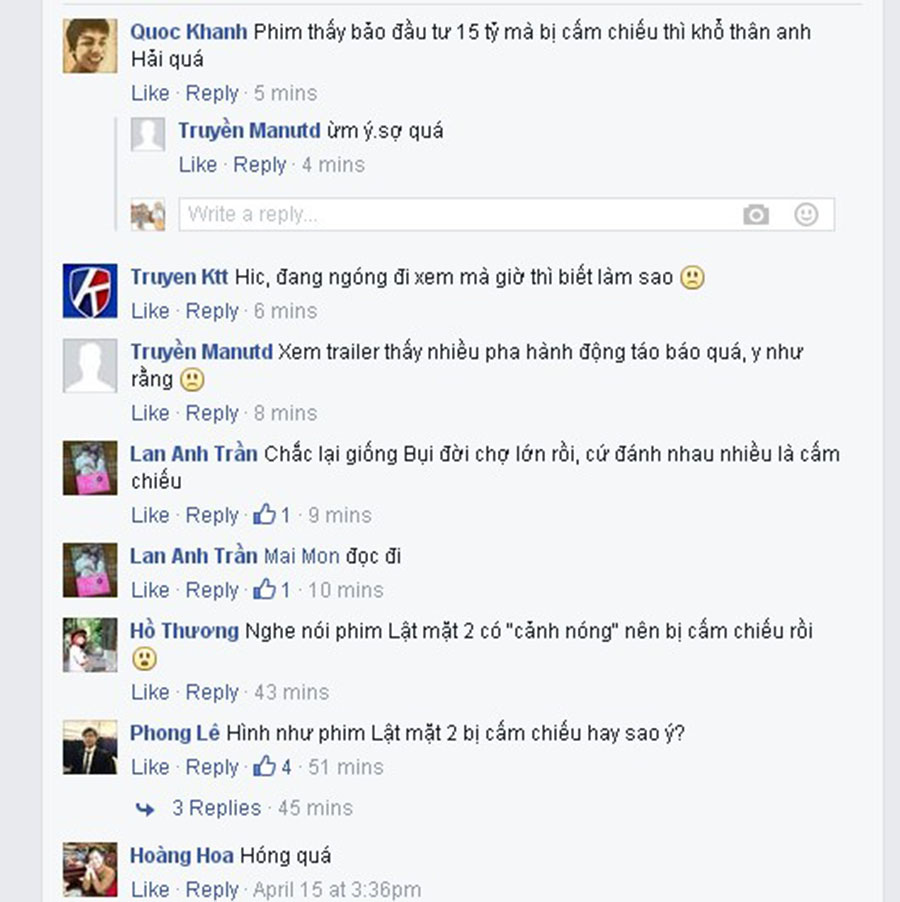Expand the 3 Replies thread
The image size is (900, 902).
pyautogui.click(x=216, y=808)
